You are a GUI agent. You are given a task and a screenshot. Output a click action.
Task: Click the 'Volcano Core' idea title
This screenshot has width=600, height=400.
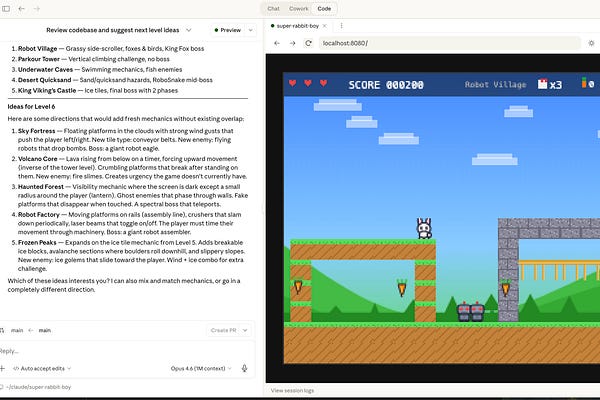(38, 159)
